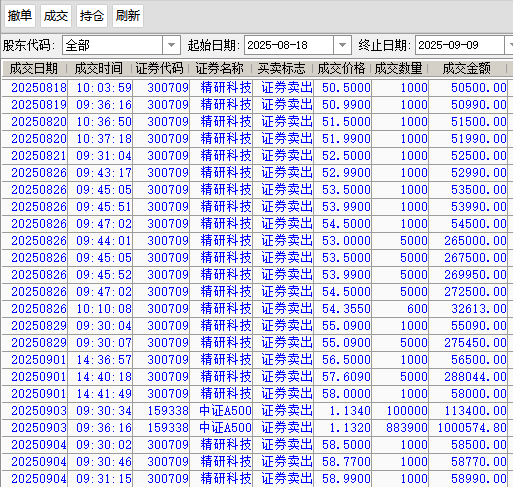This screenshot has height=487, width=513.
Task: Click the 成交金额 column header
Action: pyautogui.click(x=467, y=69)
